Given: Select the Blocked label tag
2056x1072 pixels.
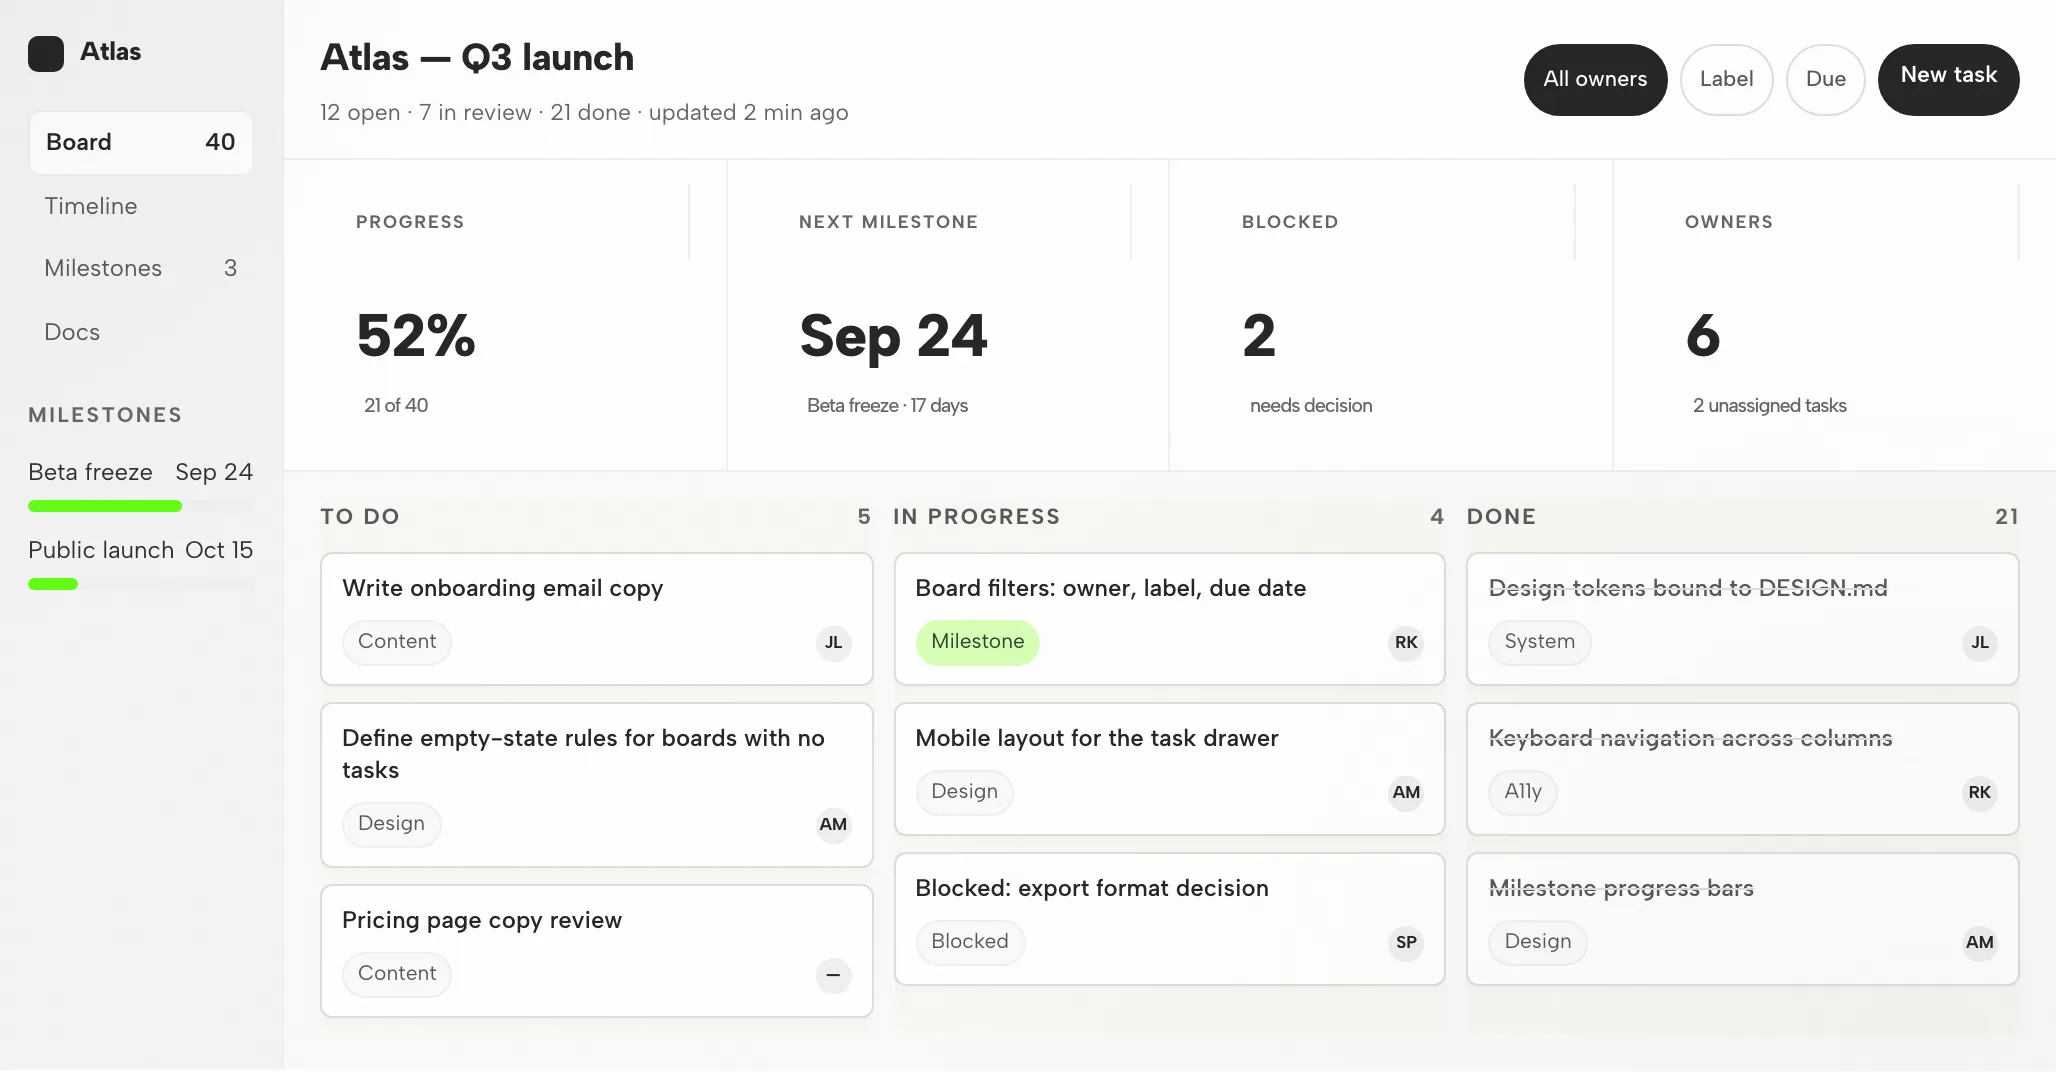Looking at the screenshot, I should (970, 942).
